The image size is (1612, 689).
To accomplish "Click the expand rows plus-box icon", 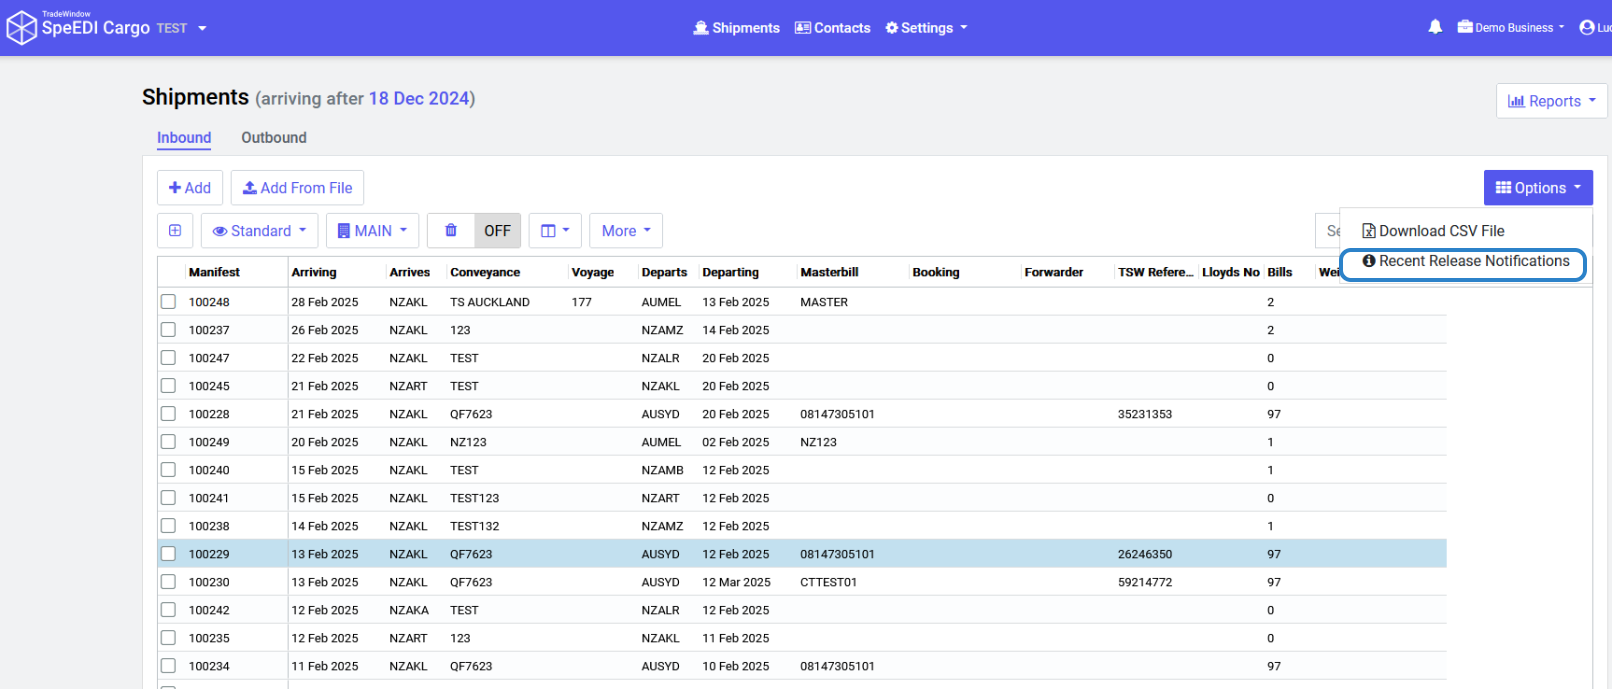I will point(175,231).
